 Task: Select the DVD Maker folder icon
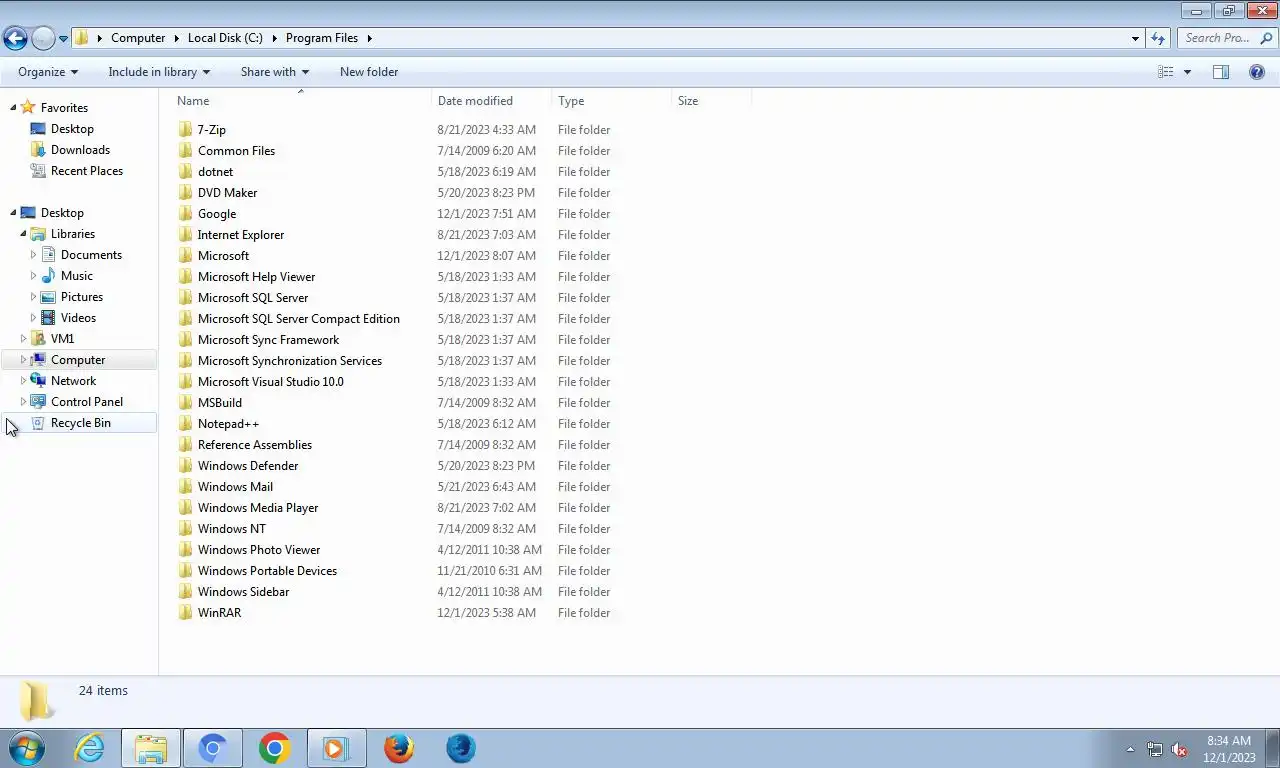pos(185,193)
